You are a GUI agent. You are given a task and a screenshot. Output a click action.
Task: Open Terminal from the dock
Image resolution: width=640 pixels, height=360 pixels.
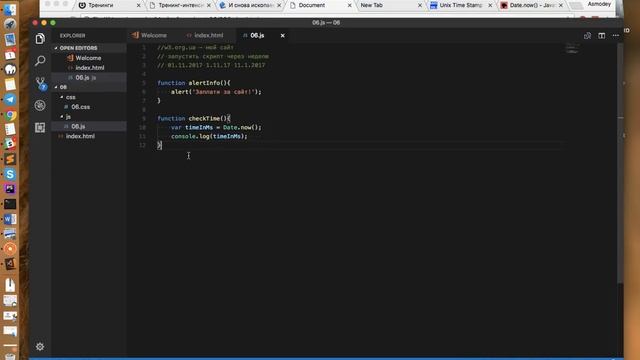tap(10, 204)
